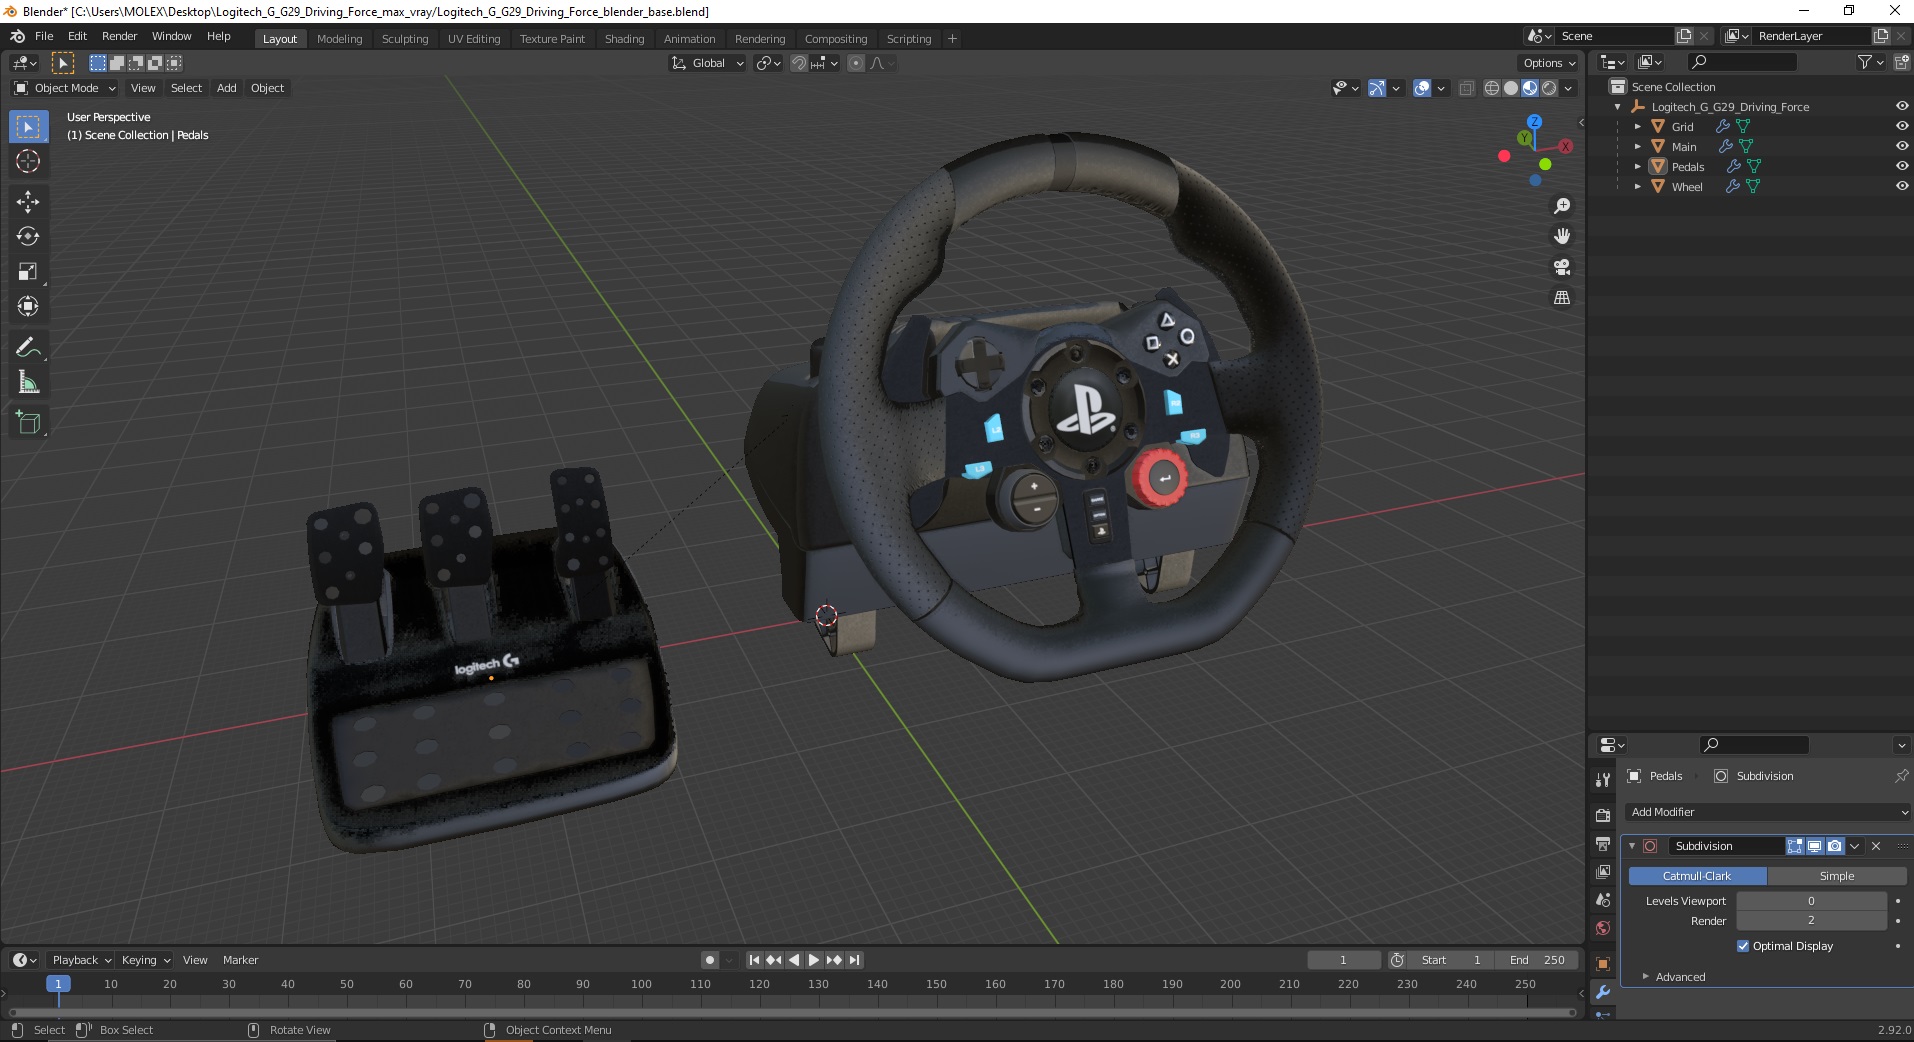The width and height of the screenshot is (1914, 1042).
Task: Uncheck the Optimal Display checkbox
Action: click(x=1743, y=946)
